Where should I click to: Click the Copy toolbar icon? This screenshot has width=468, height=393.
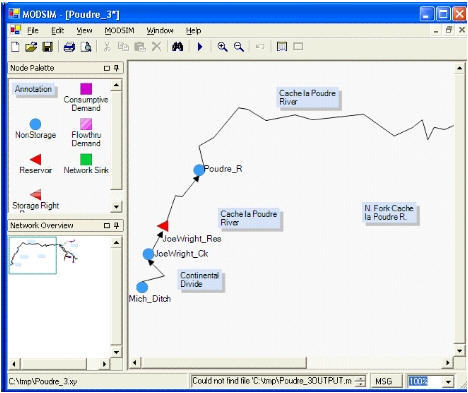[x=123, y=47]
